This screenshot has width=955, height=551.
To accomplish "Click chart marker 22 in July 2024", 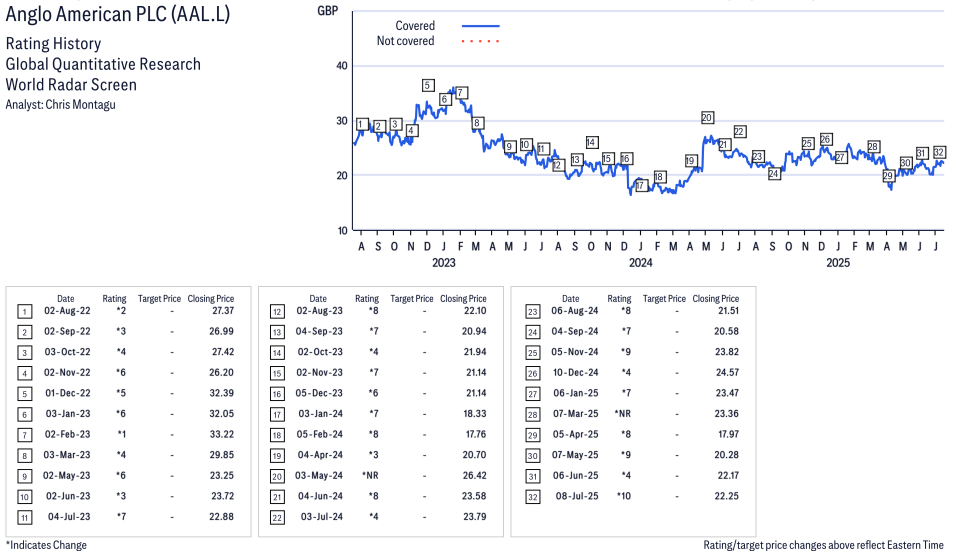I will [739, 132].
